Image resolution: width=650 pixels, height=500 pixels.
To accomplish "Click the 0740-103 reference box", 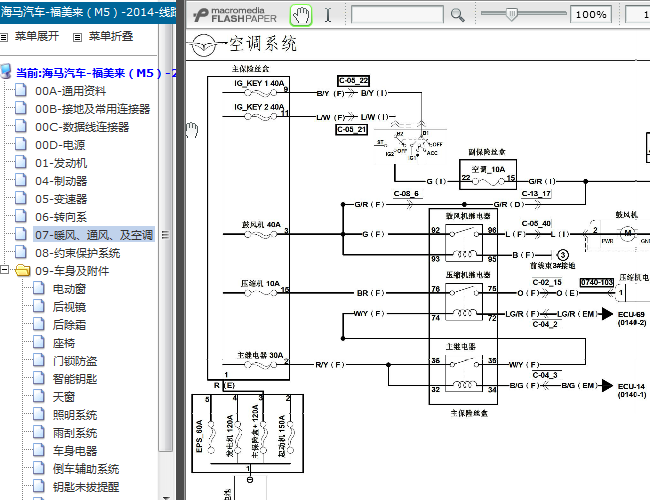I will pos(597,282).
